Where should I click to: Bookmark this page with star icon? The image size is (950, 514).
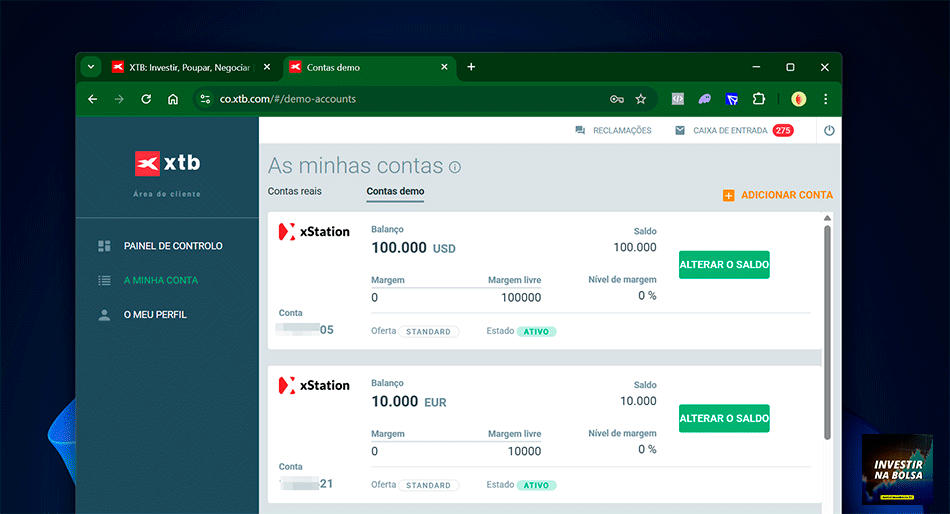641,99
